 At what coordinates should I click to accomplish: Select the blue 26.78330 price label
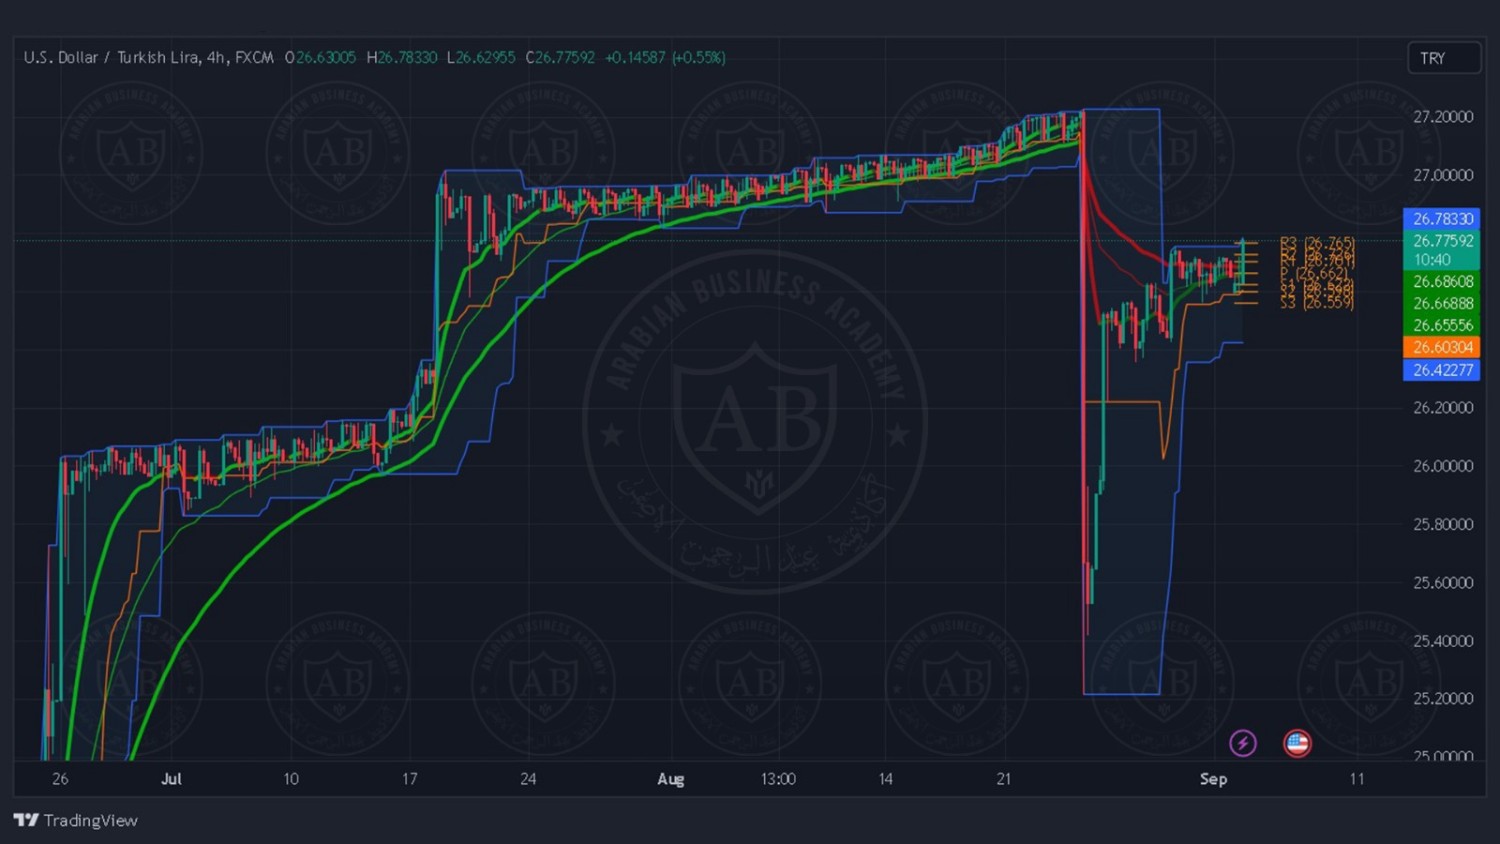(1442, 219)
